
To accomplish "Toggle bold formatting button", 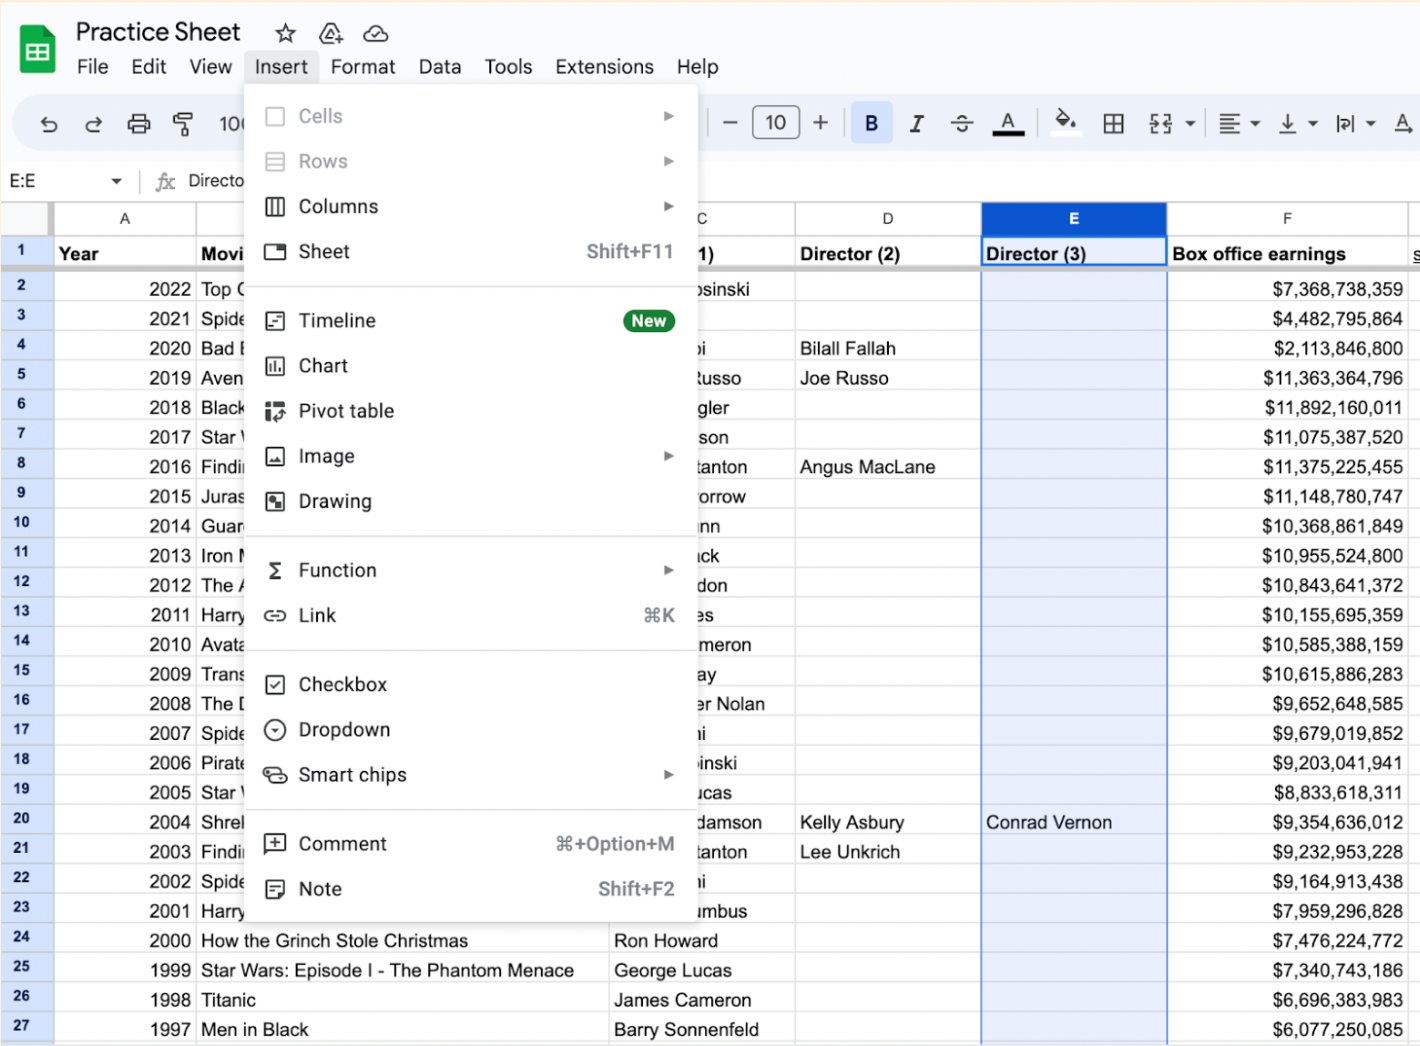I will (x=871, y=123).
